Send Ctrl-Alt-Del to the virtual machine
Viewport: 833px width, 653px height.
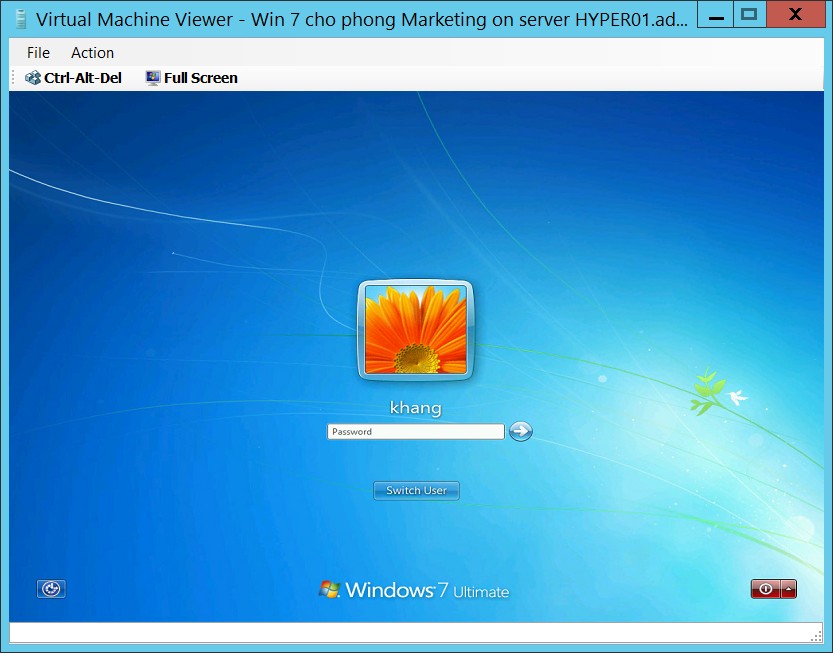click(73, 78)
